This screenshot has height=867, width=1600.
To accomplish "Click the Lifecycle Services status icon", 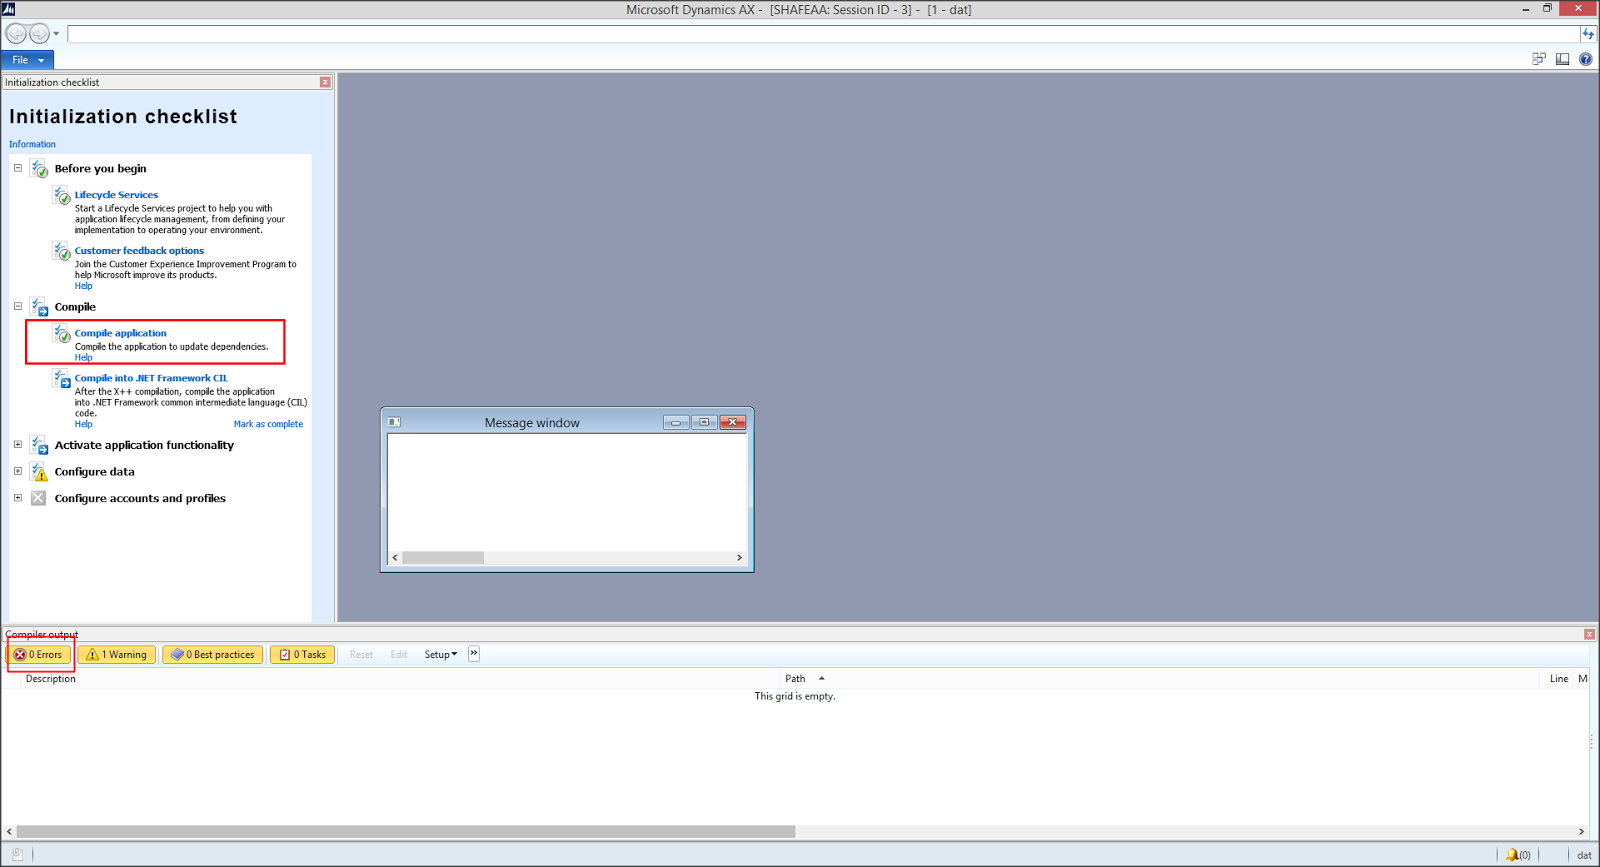I will coord(62,195).
